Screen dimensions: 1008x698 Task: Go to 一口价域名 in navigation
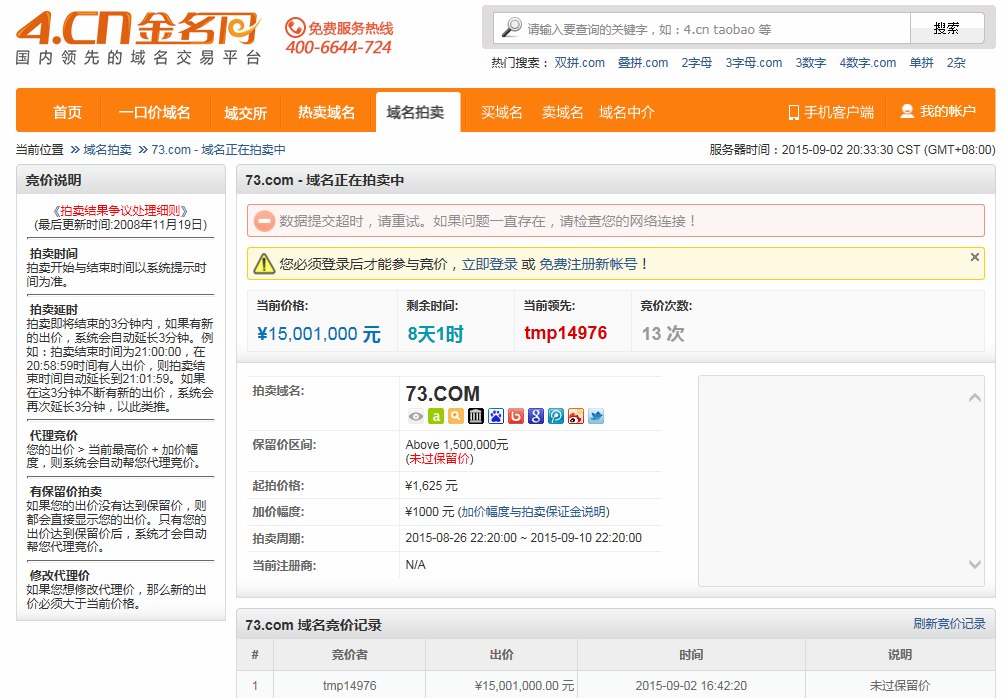click(154, 112)
